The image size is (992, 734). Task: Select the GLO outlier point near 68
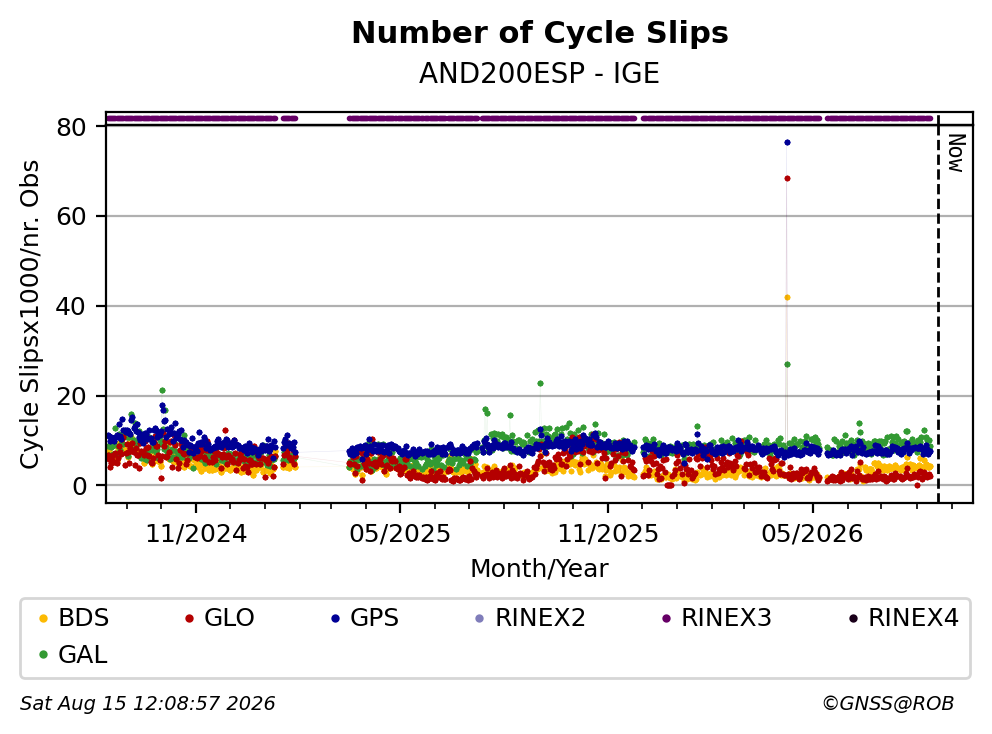[787, 178]
